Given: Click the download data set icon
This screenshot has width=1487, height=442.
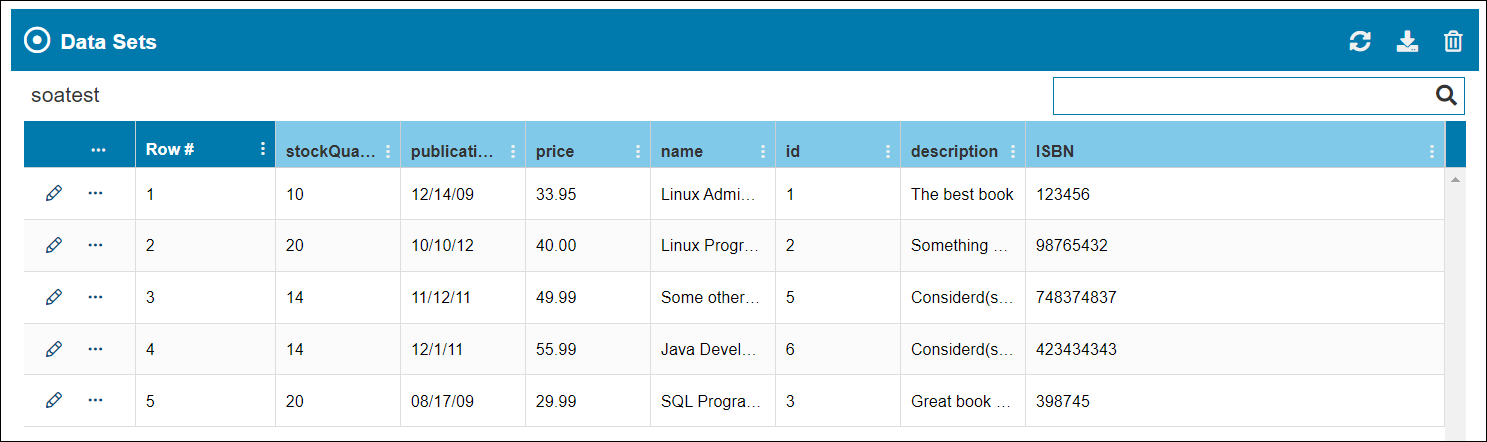Looking at the screenshot, I should coord(1407,41).
